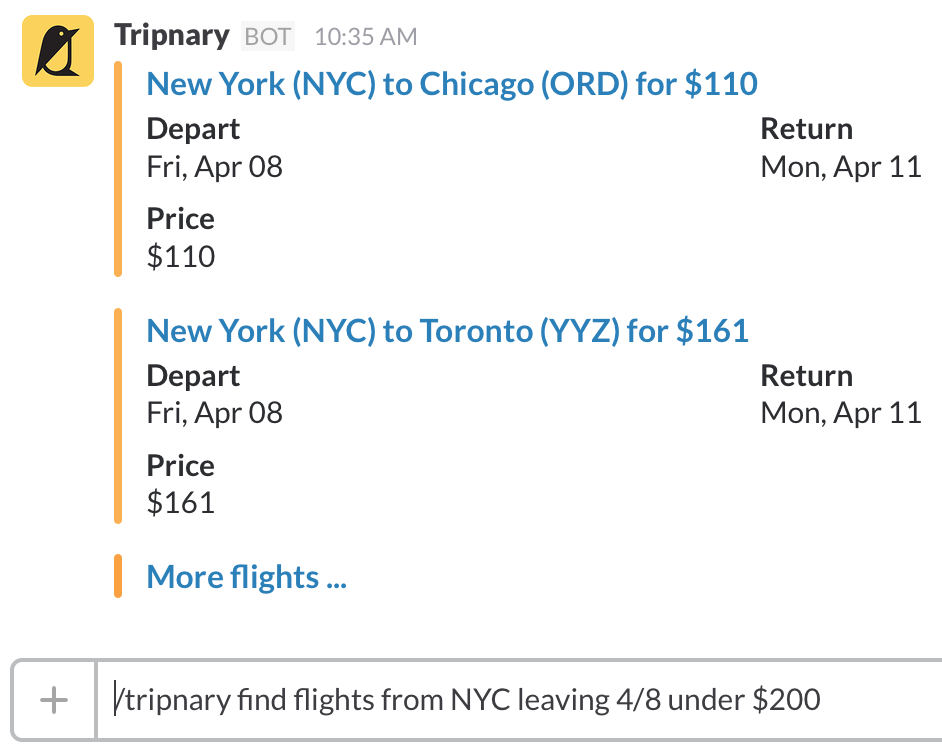Open New York to Toronto $161 link
The width and height of the screenshot is (942, 750).
[x=447, y=331]
